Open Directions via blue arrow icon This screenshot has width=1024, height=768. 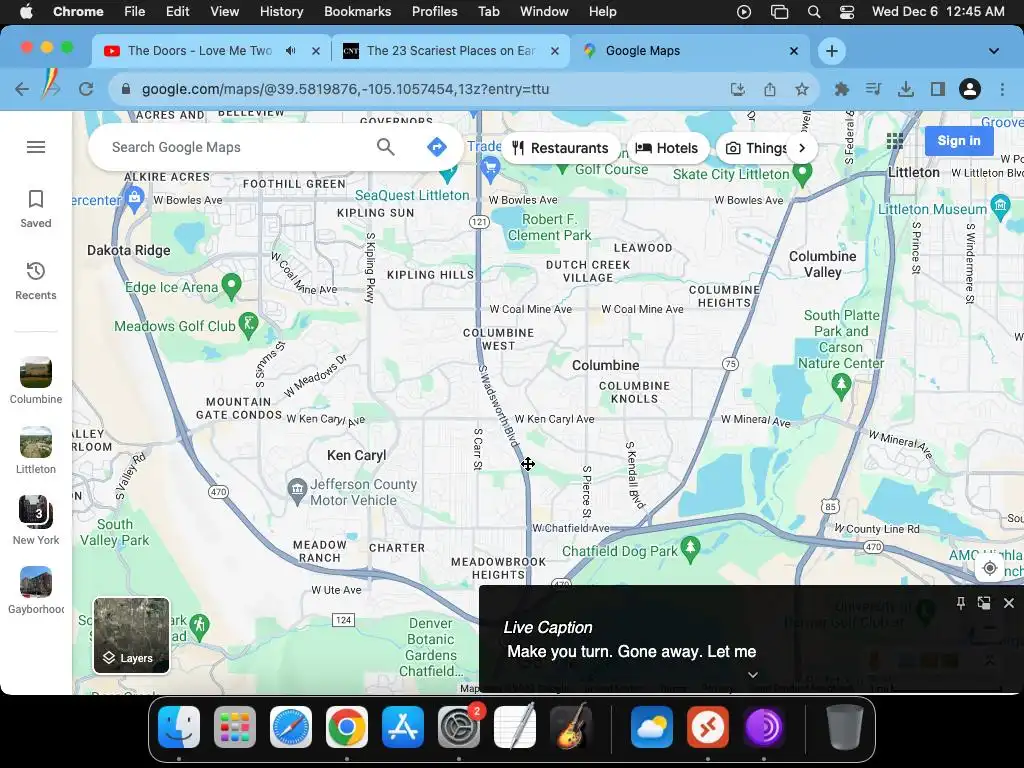[x=436, y=147]
